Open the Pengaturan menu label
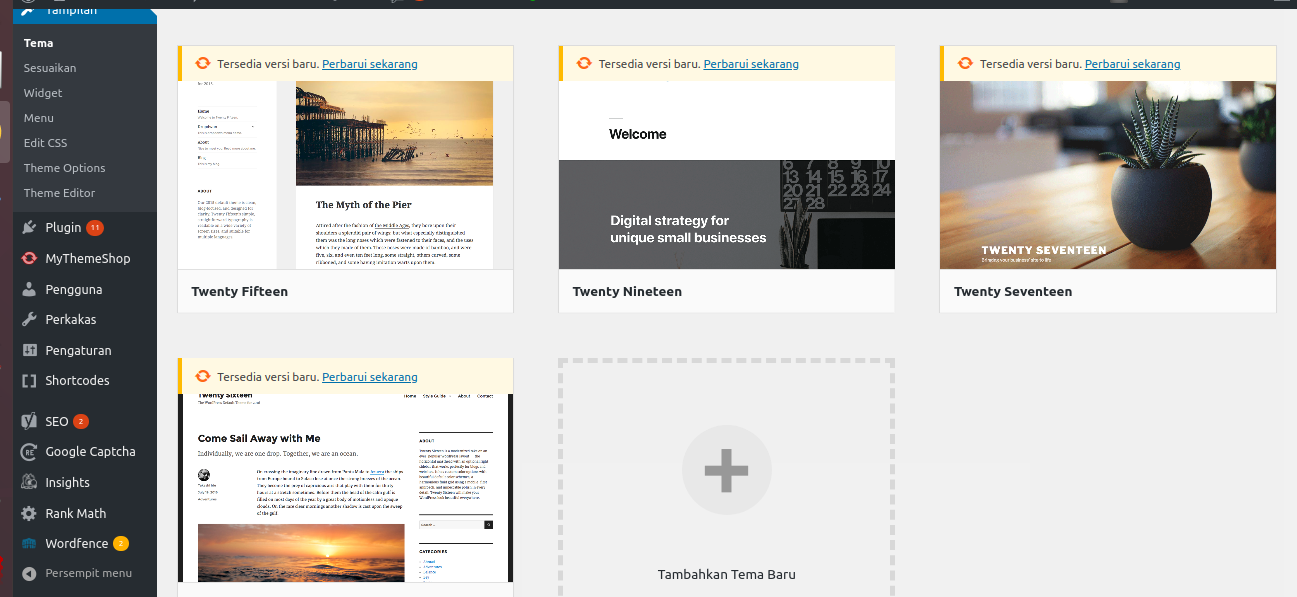This screenshot has width=1297, height=597. 78,350
